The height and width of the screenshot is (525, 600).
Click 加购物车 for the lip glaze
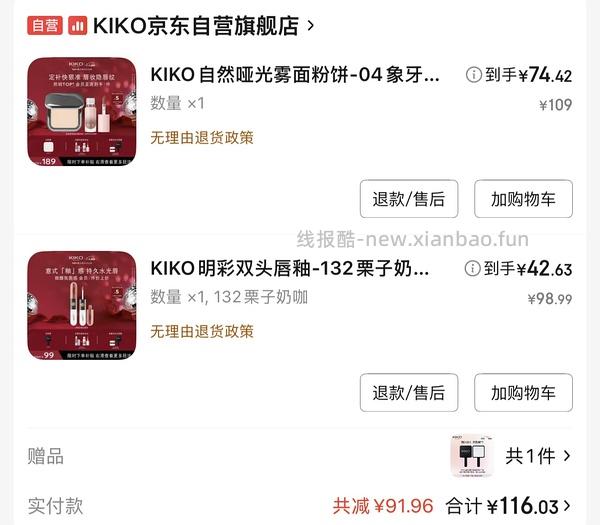523,393
